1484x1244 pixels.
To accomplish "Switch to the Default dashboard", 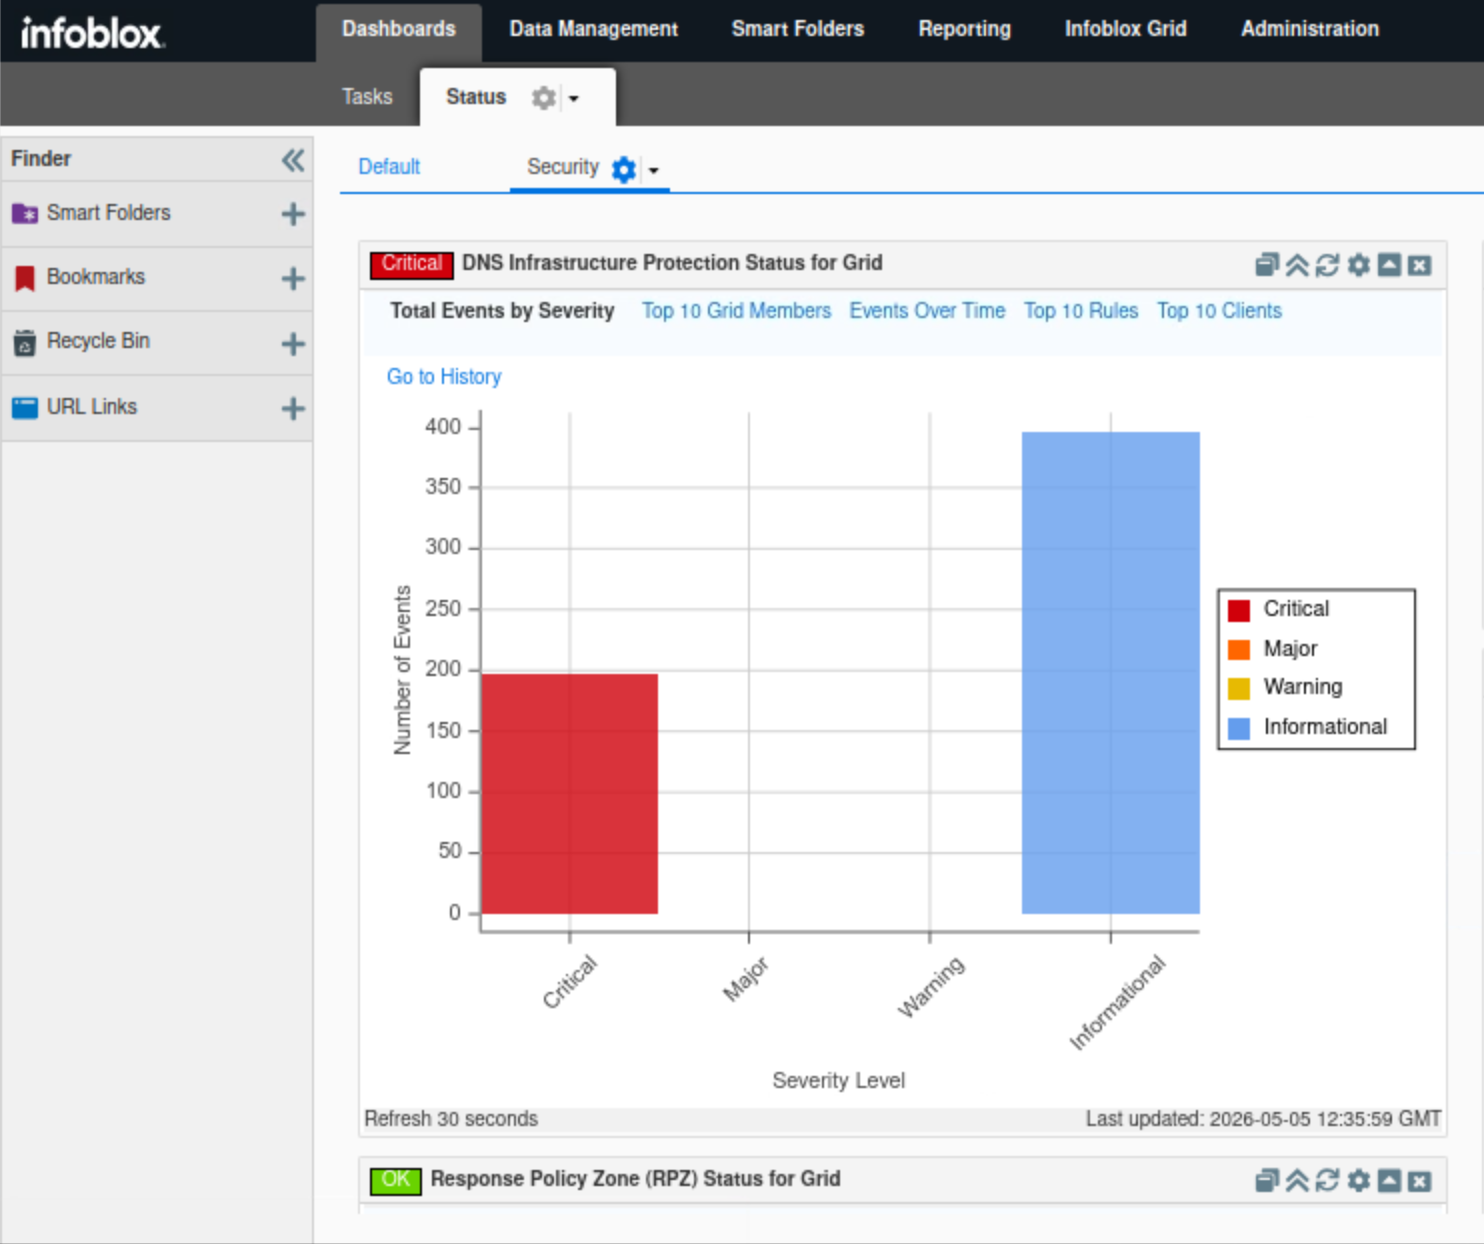I will coord(389,167).
